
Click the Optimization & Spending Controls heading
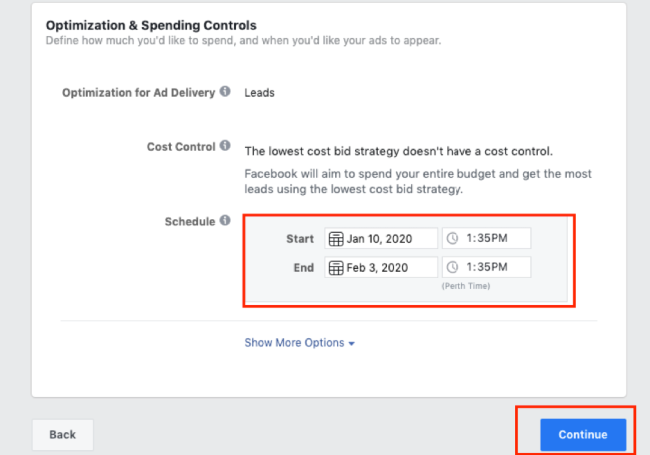pos(151,25)
